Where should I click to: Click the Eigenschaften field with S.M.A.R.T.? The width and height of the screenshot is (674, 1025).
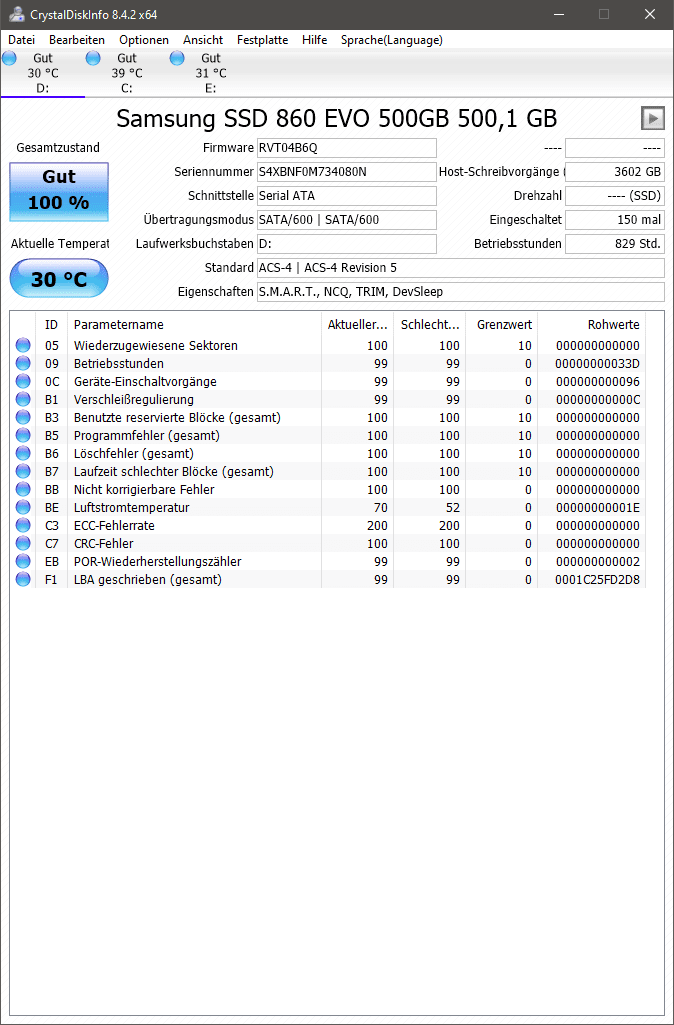pos(461,292)
